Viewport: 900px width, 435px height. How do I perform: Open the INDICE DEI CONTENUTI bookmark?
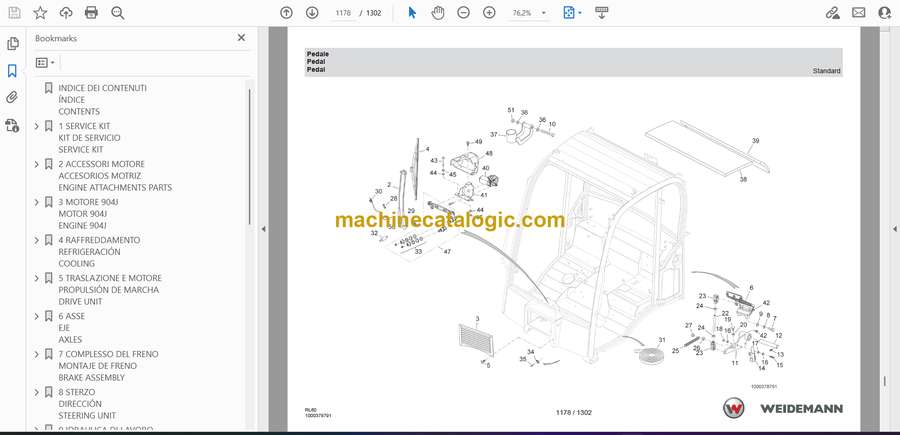click(x=102, y=88)
